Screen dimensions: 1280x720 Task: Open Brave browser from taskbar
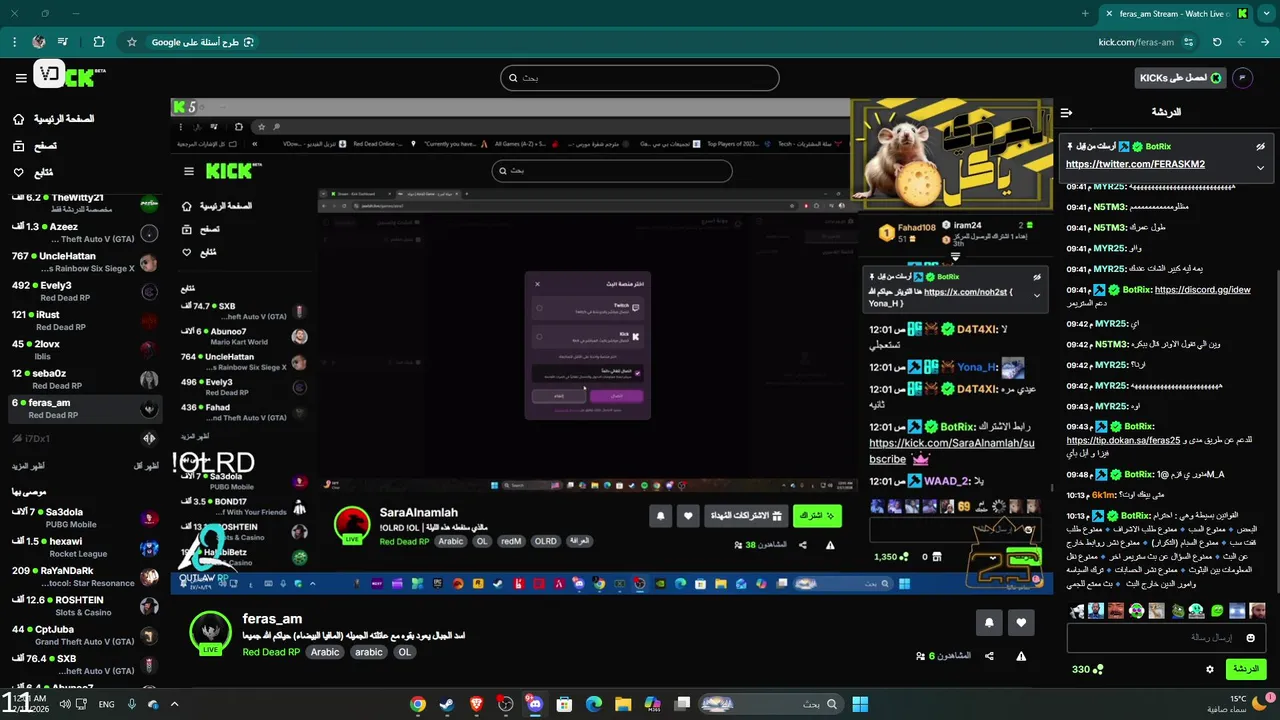(x=476, y=704)
